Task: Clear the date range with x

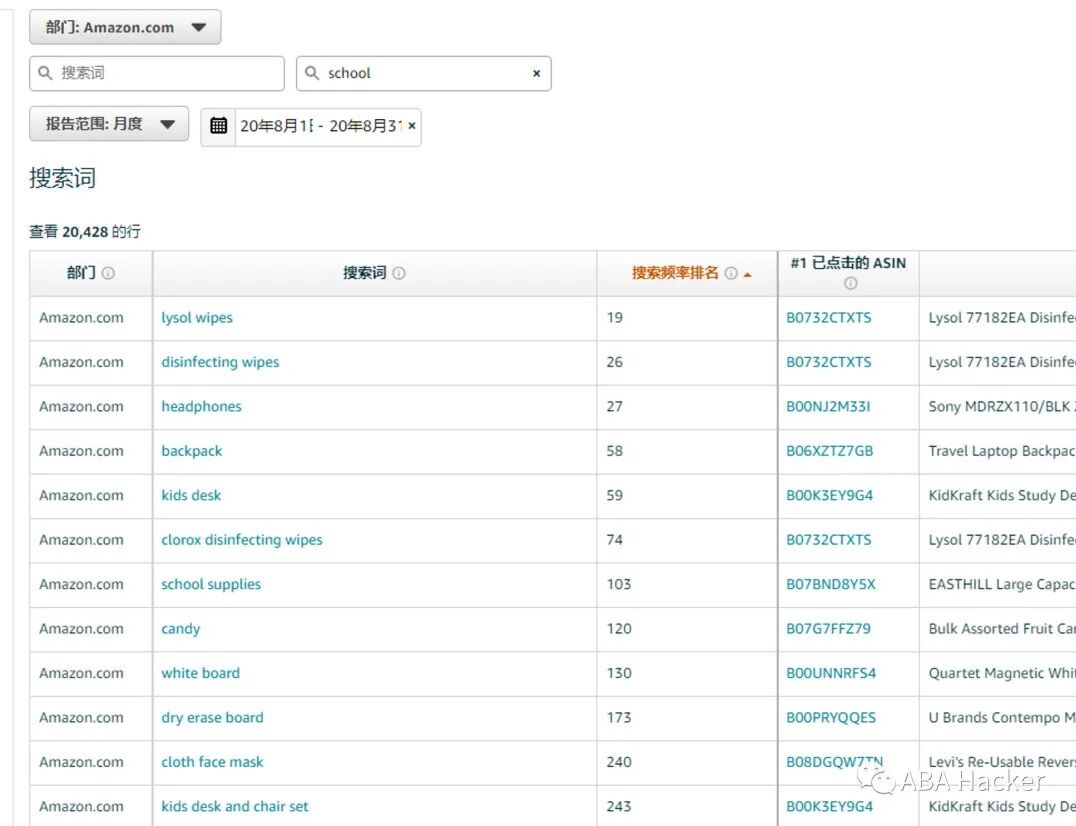Action: pos(412,126)
